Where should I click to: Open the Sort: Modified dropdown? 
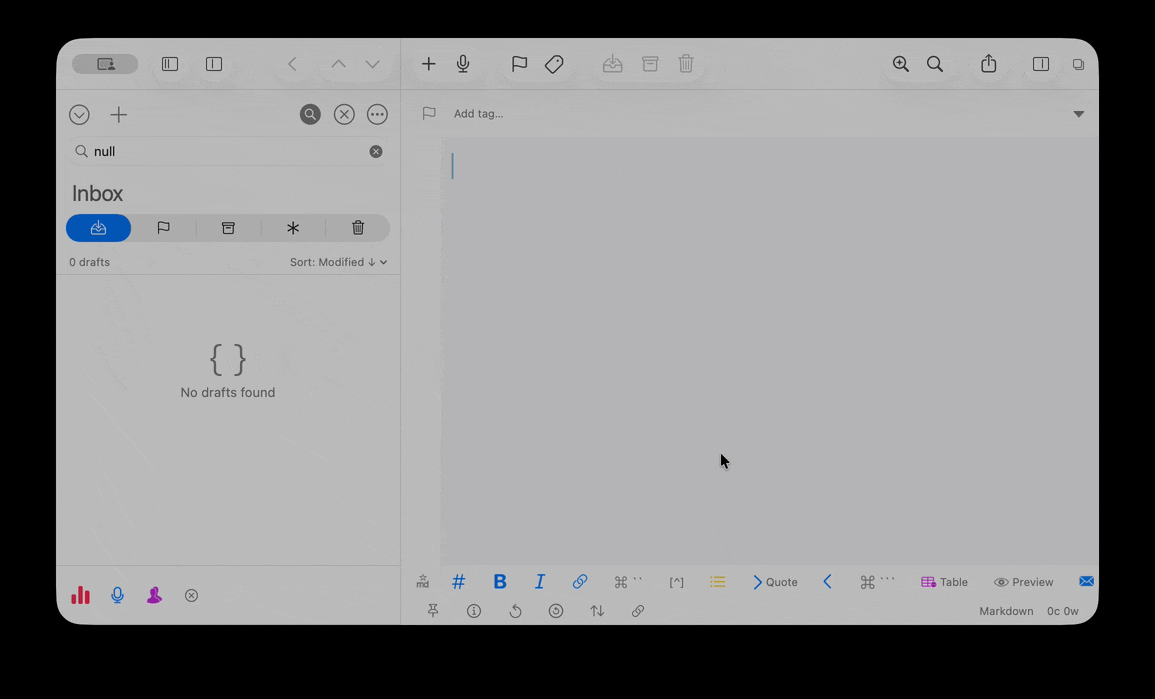(338, 262)
